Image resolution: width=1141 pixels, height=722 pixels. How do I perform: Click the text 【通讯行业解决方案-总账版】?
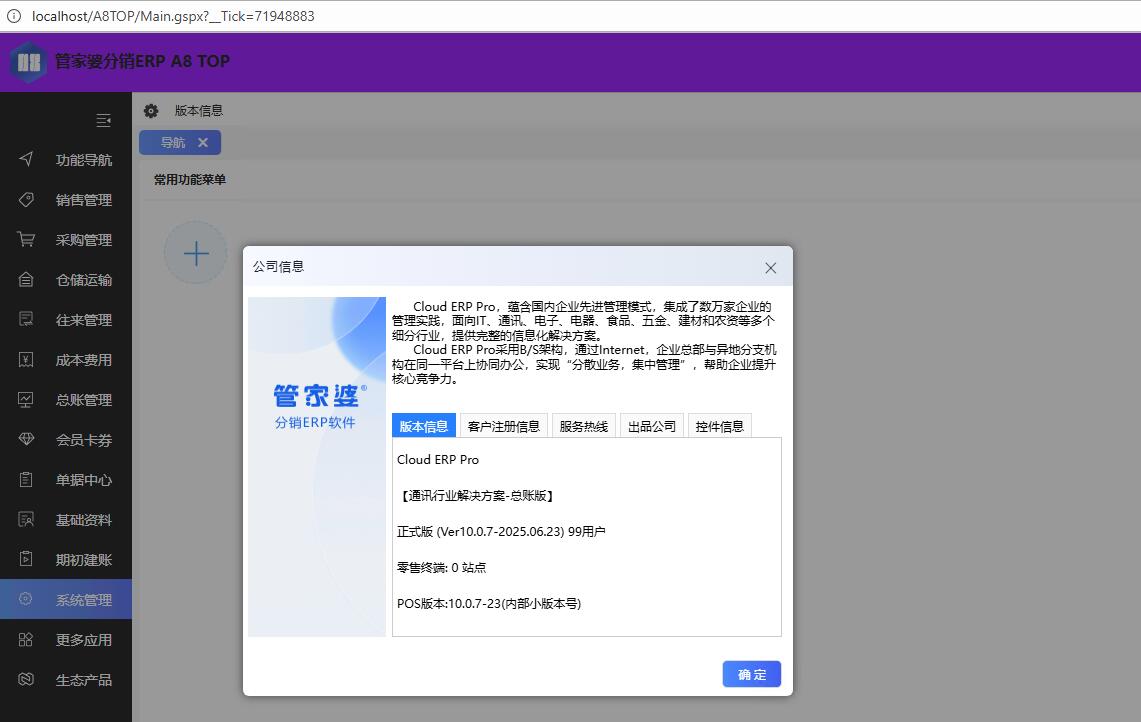pyautogui.click(x=478, y=496)
